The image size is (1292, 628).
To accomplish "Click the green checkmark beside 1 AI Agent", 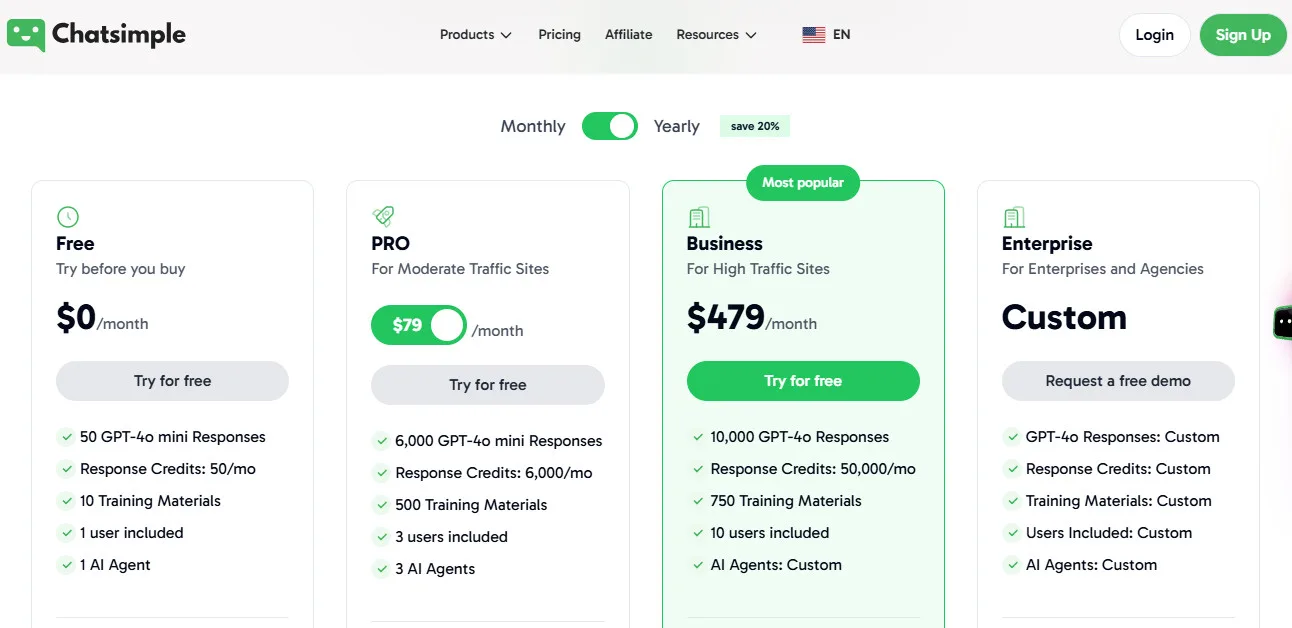I will coord(66,565).
